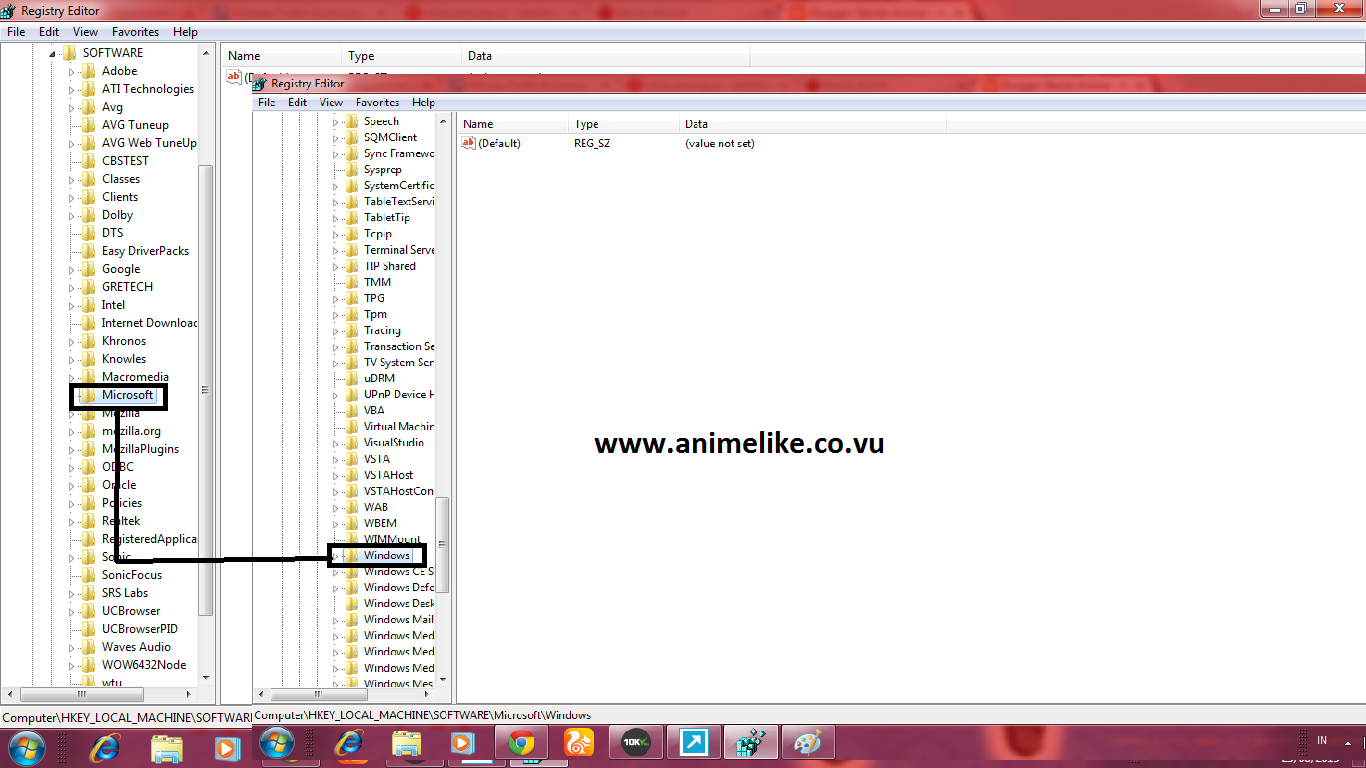Click the Adobe folder icon in back tree
1366x768 pixels.
[88, 71]
